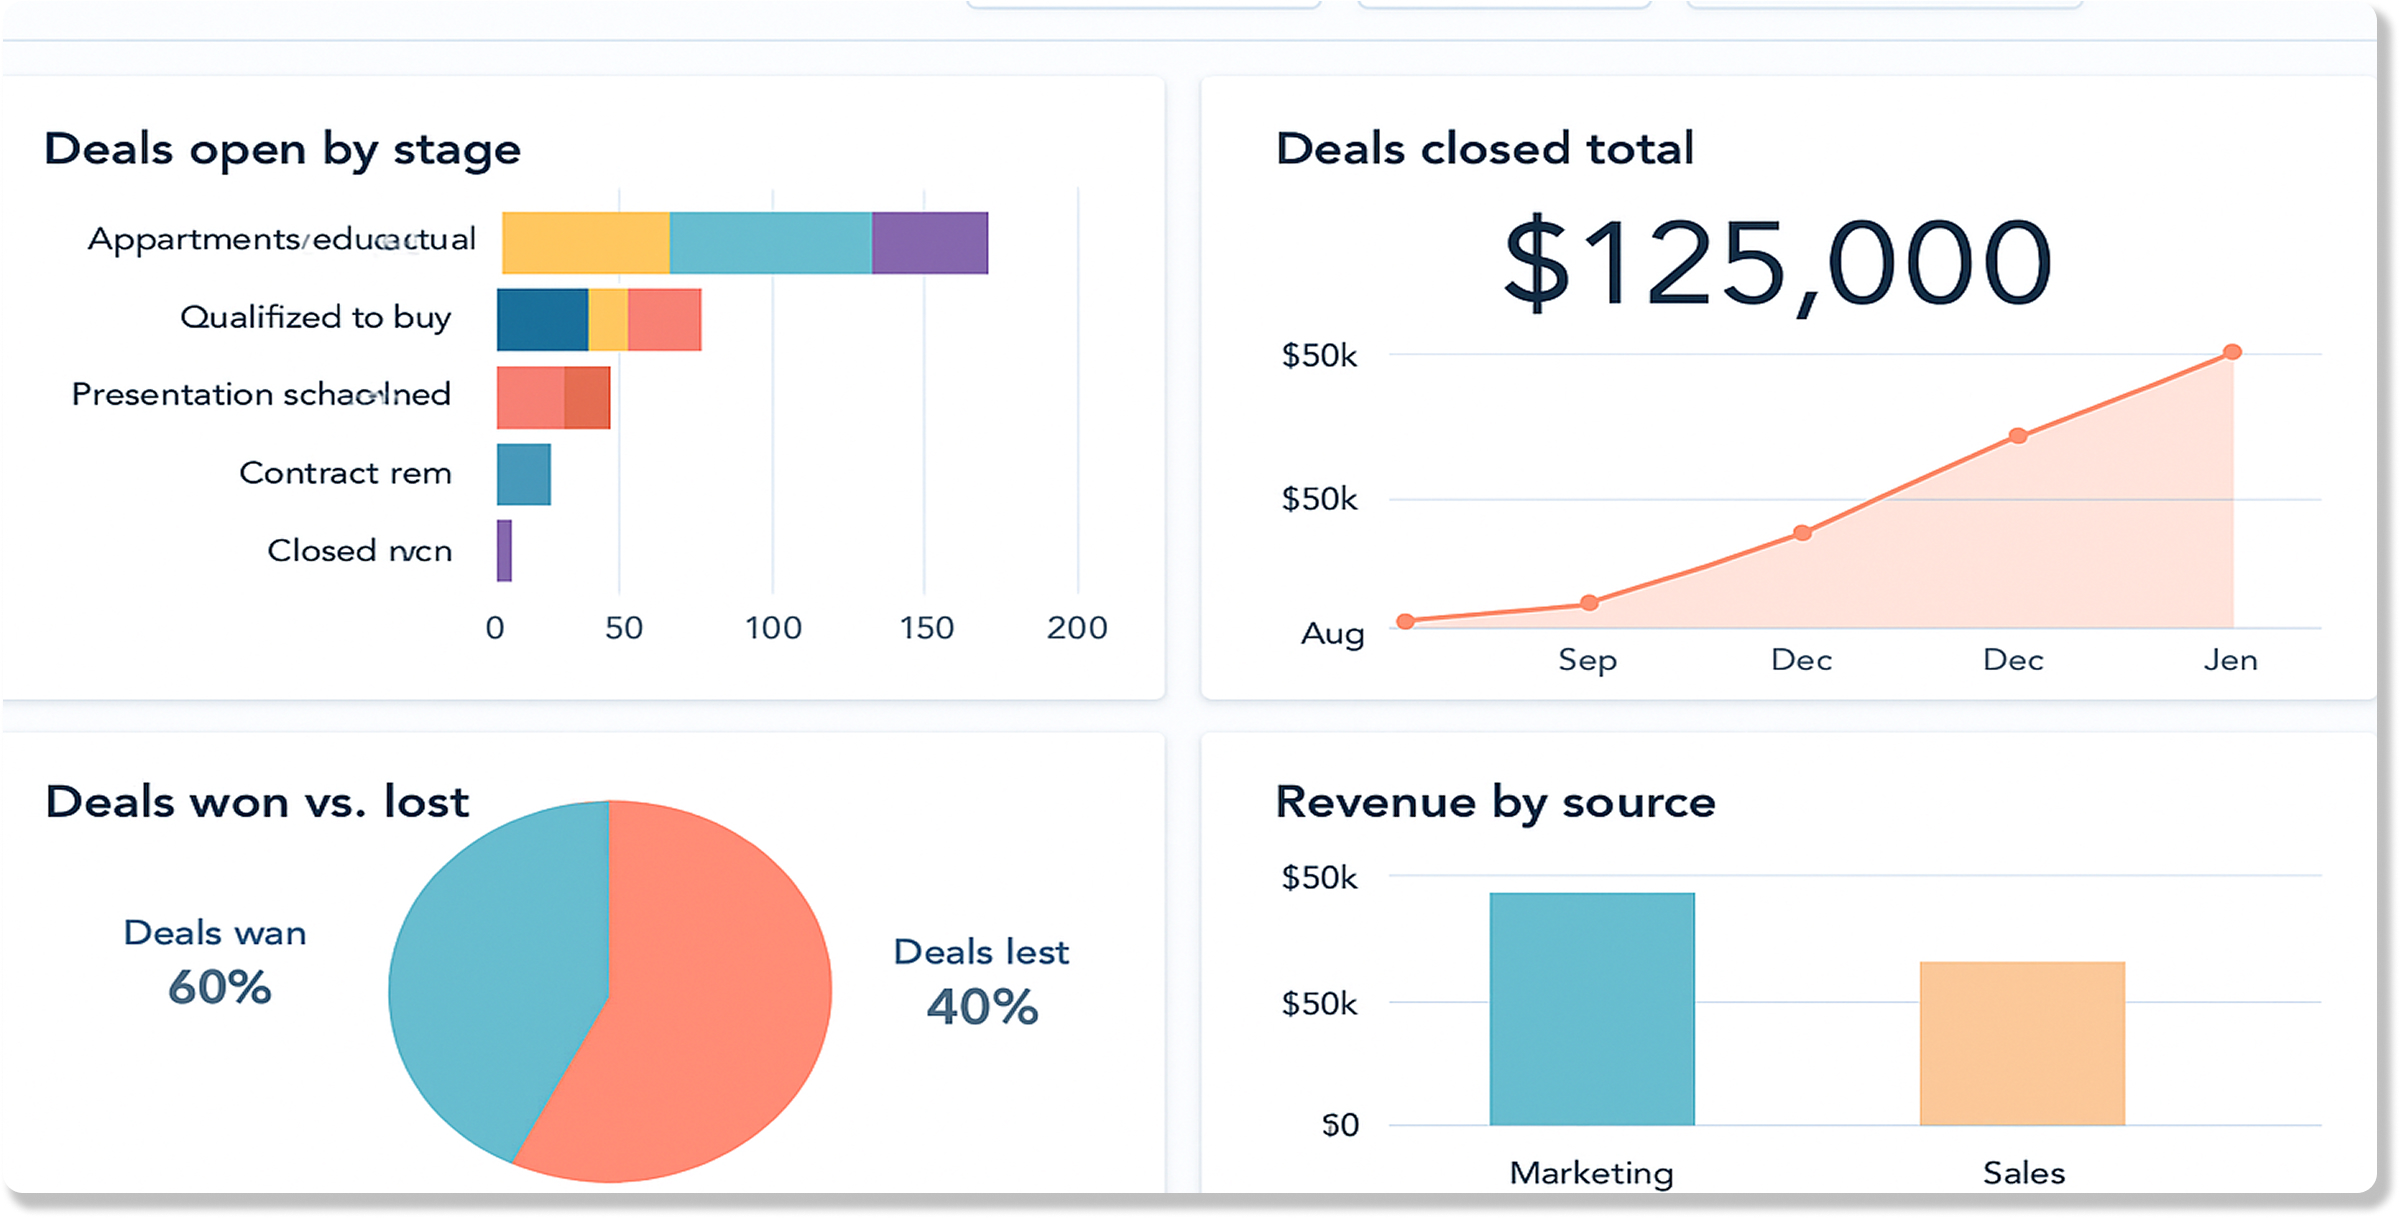
Task: Click the Revenue by source title
Action: [x=1495, y=801]
